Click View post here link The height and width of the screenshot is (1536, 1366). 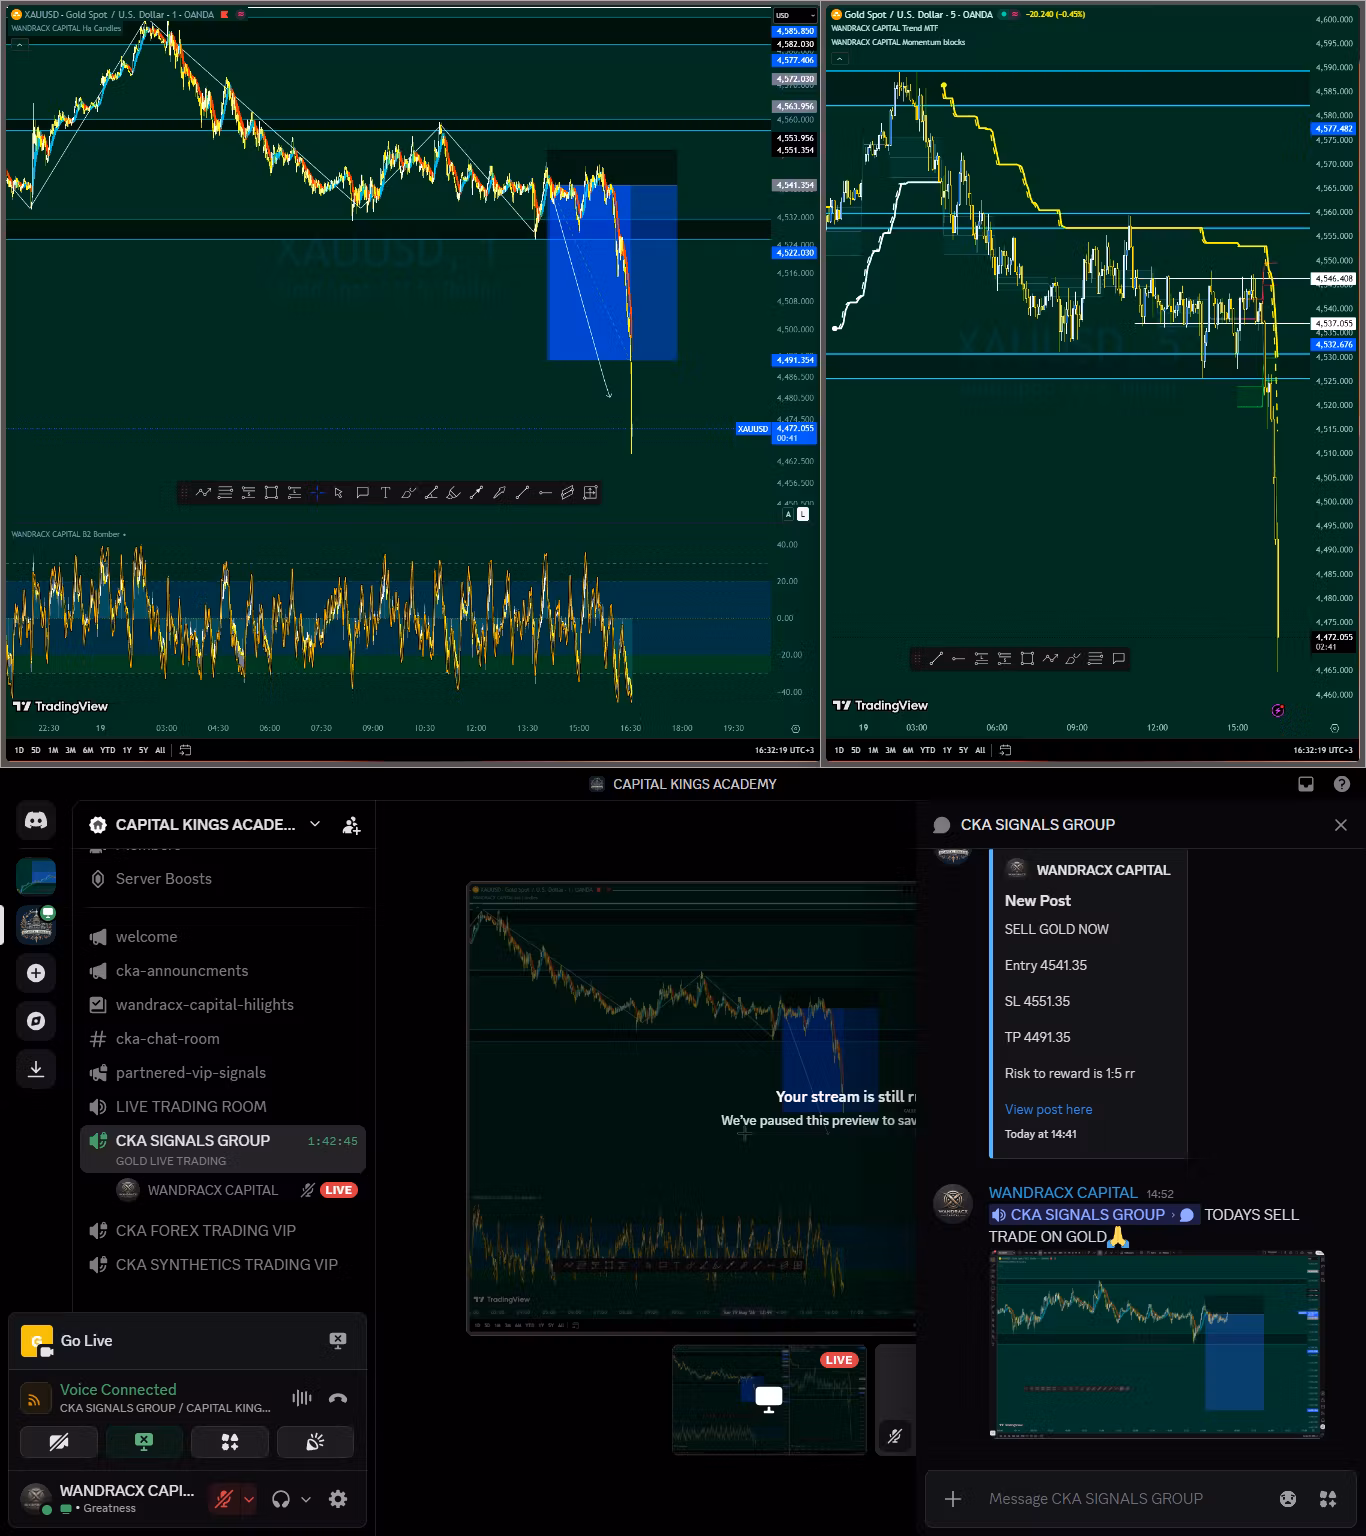tap(1048, 1109)
